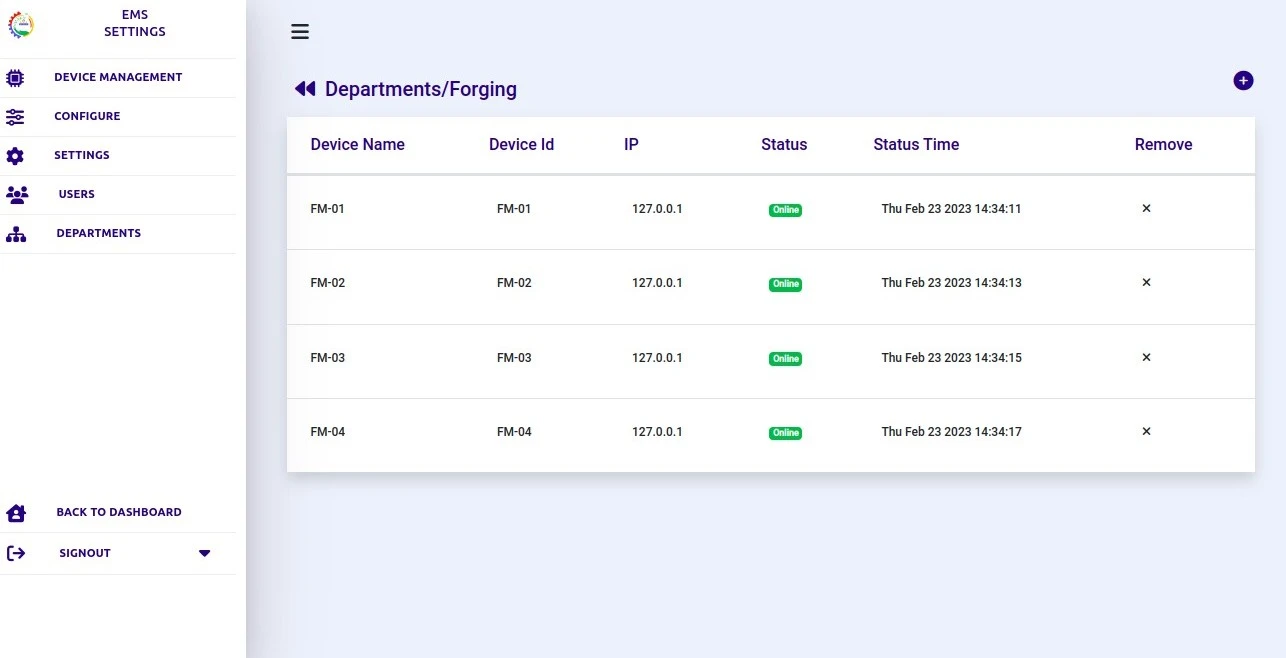
Task: Remove device FM-03 with its X icon
Action: coord(1146,357)
